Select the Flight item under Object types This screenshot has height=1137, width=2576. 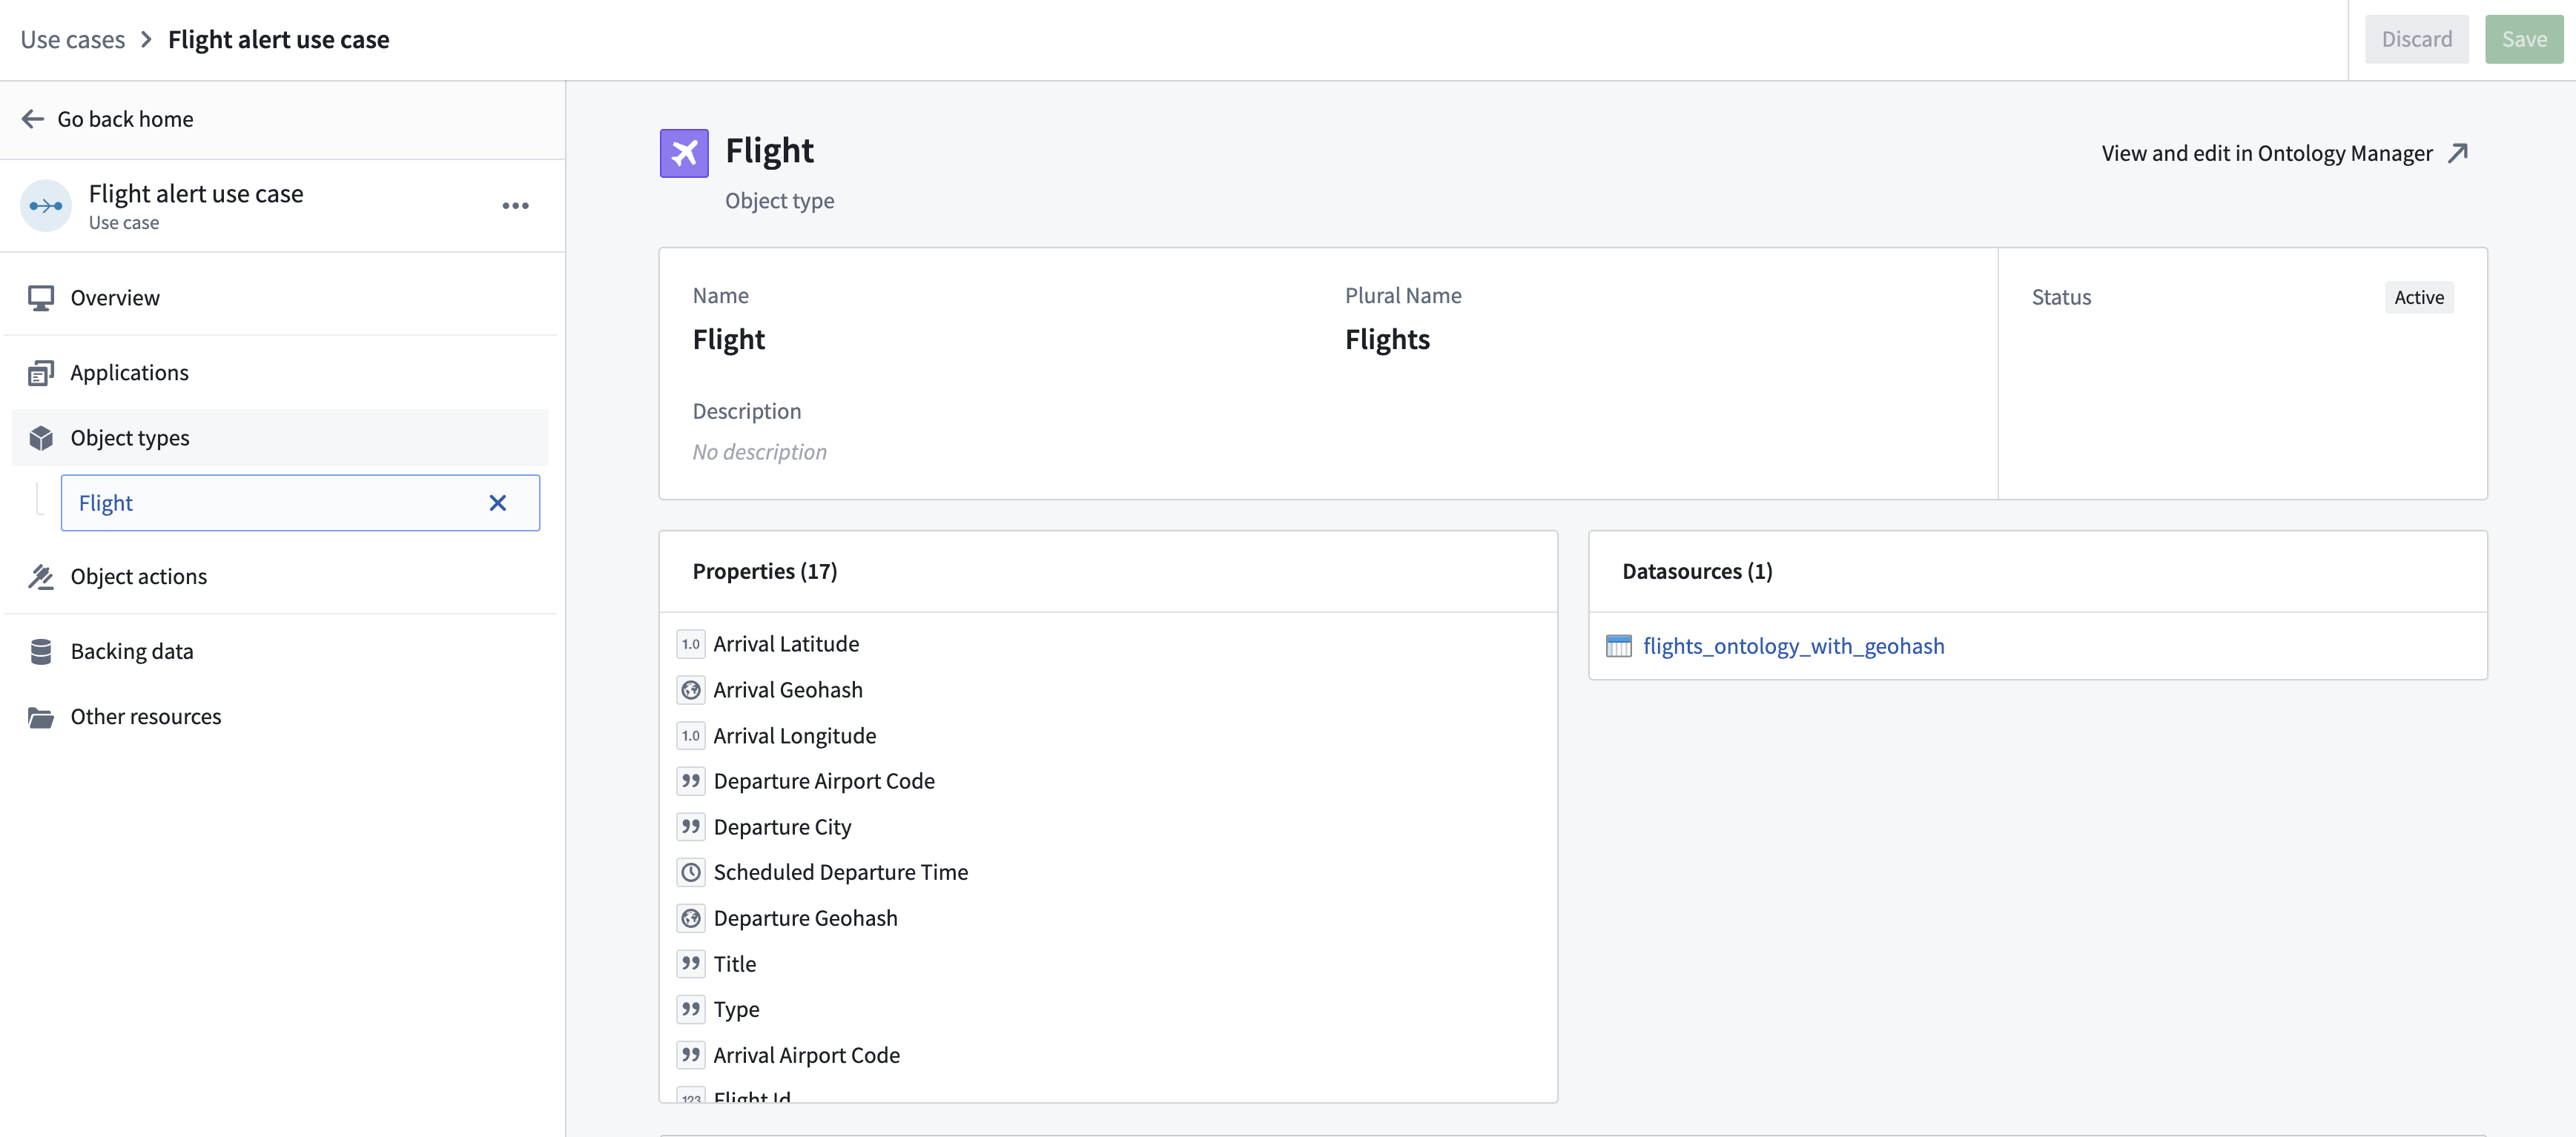click(x=300, y=503)
